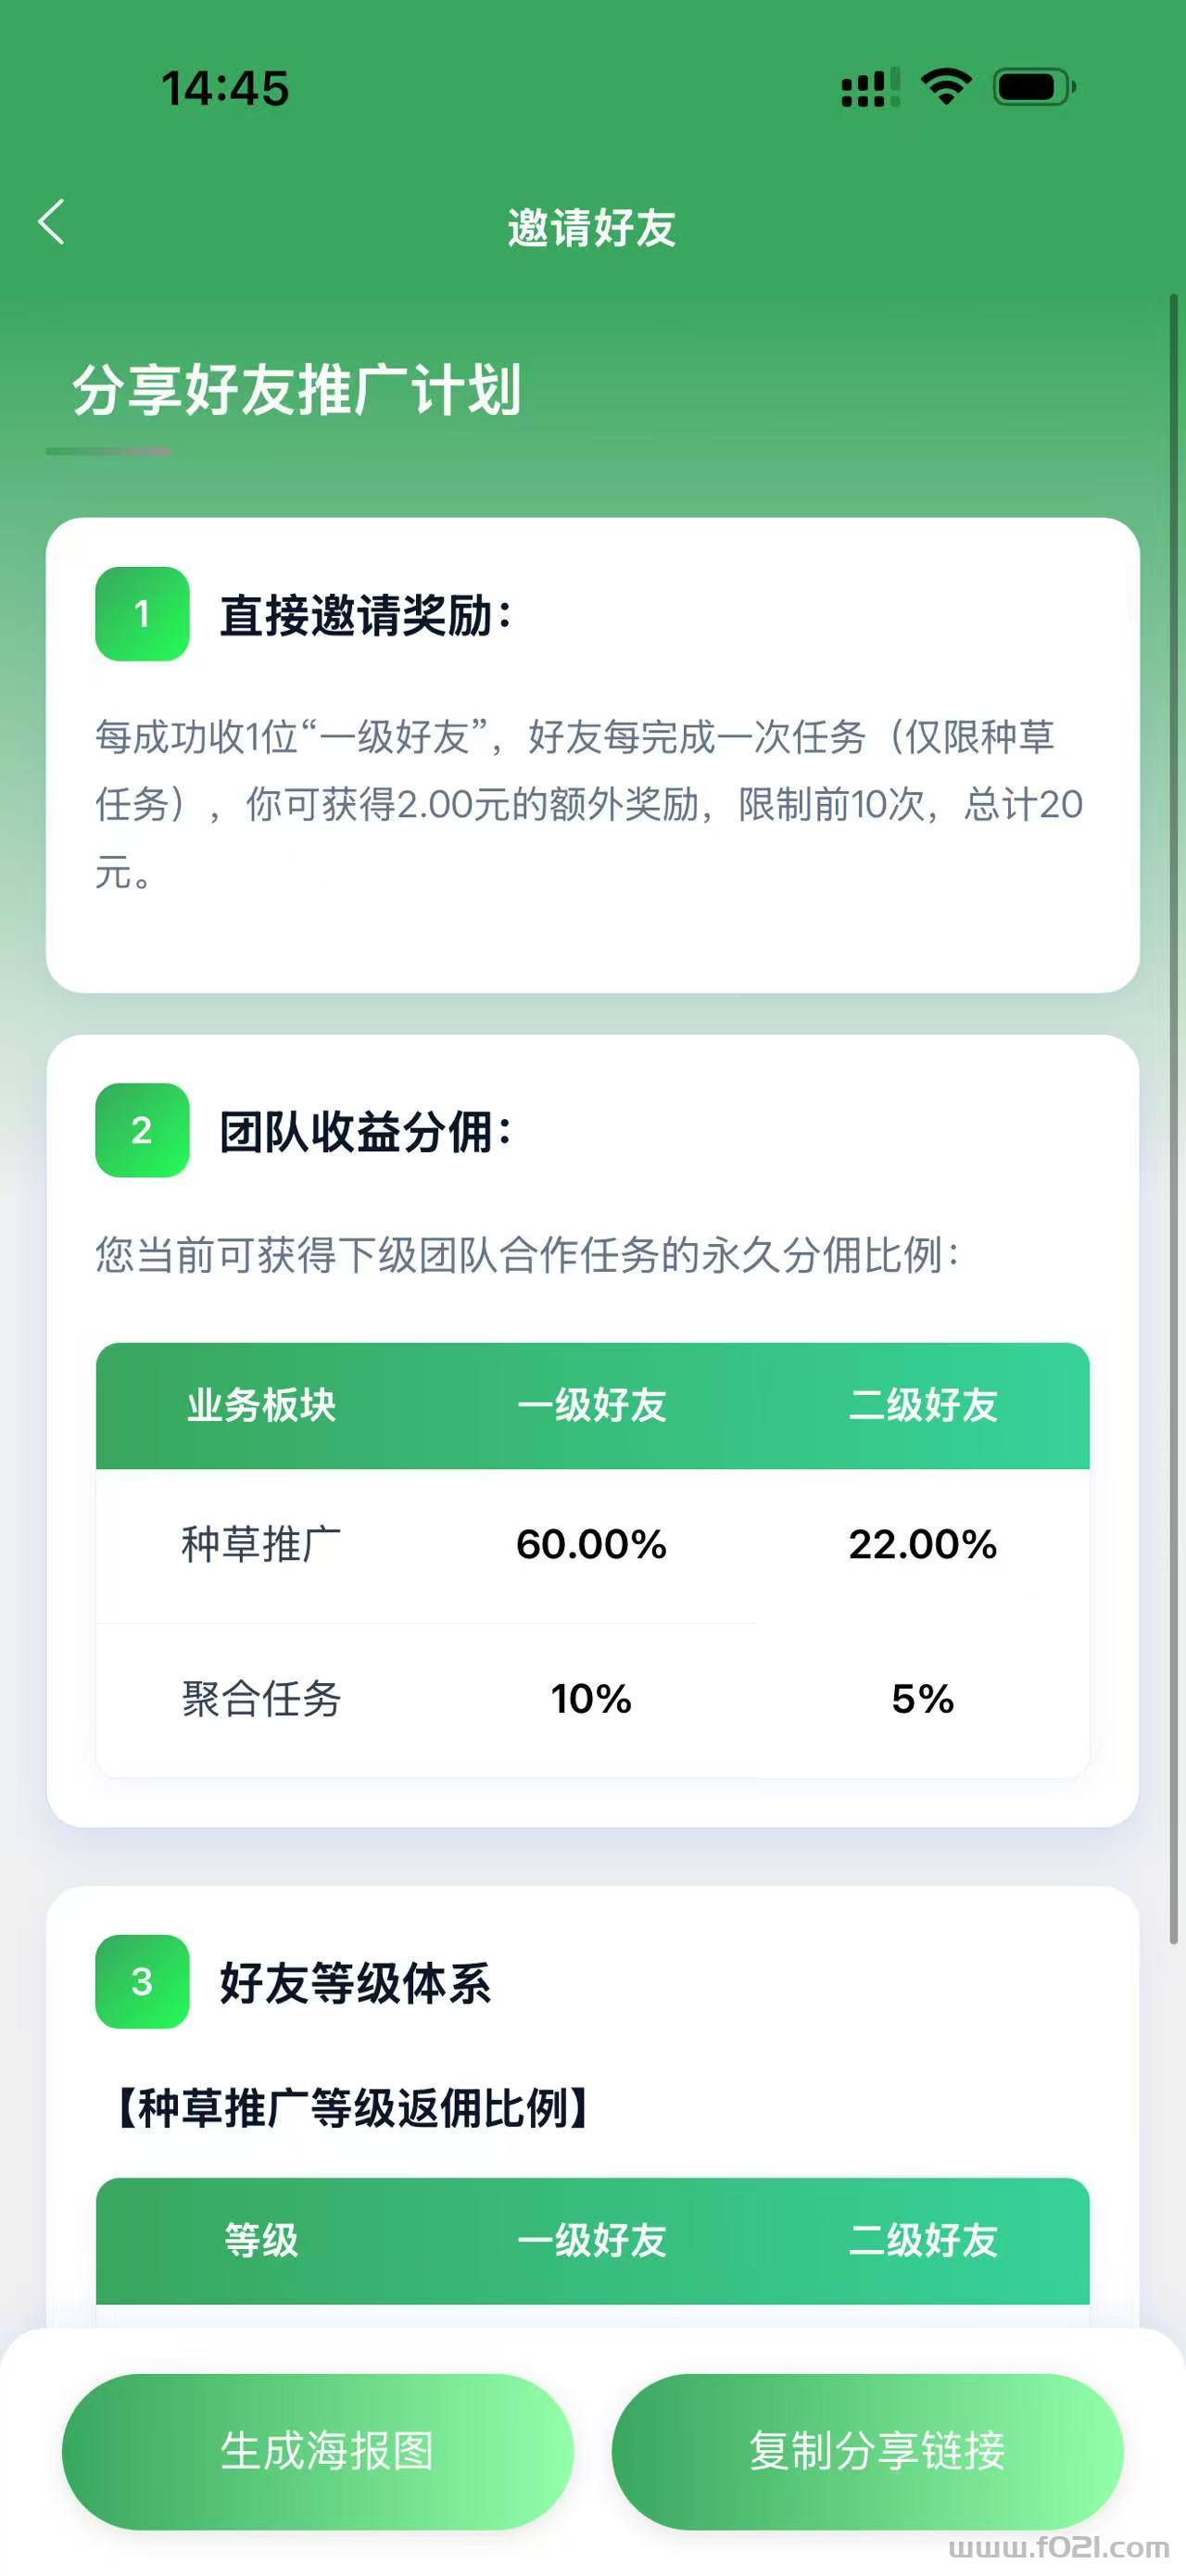Tap the 等级 column header
The height and width of the screenshot is (2576, 1186).
(261, 2240)
